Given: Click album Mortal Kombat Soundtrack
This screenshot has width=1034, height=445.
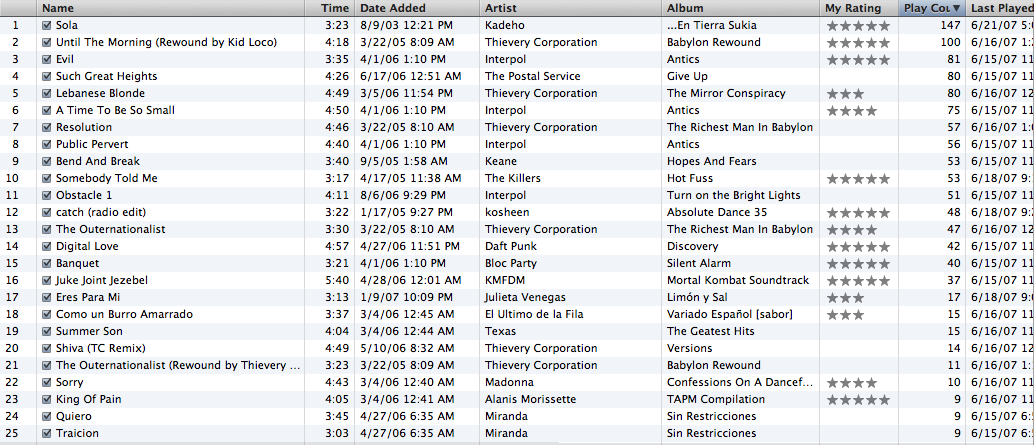Looking at the screenshot, I should point(738,280).
